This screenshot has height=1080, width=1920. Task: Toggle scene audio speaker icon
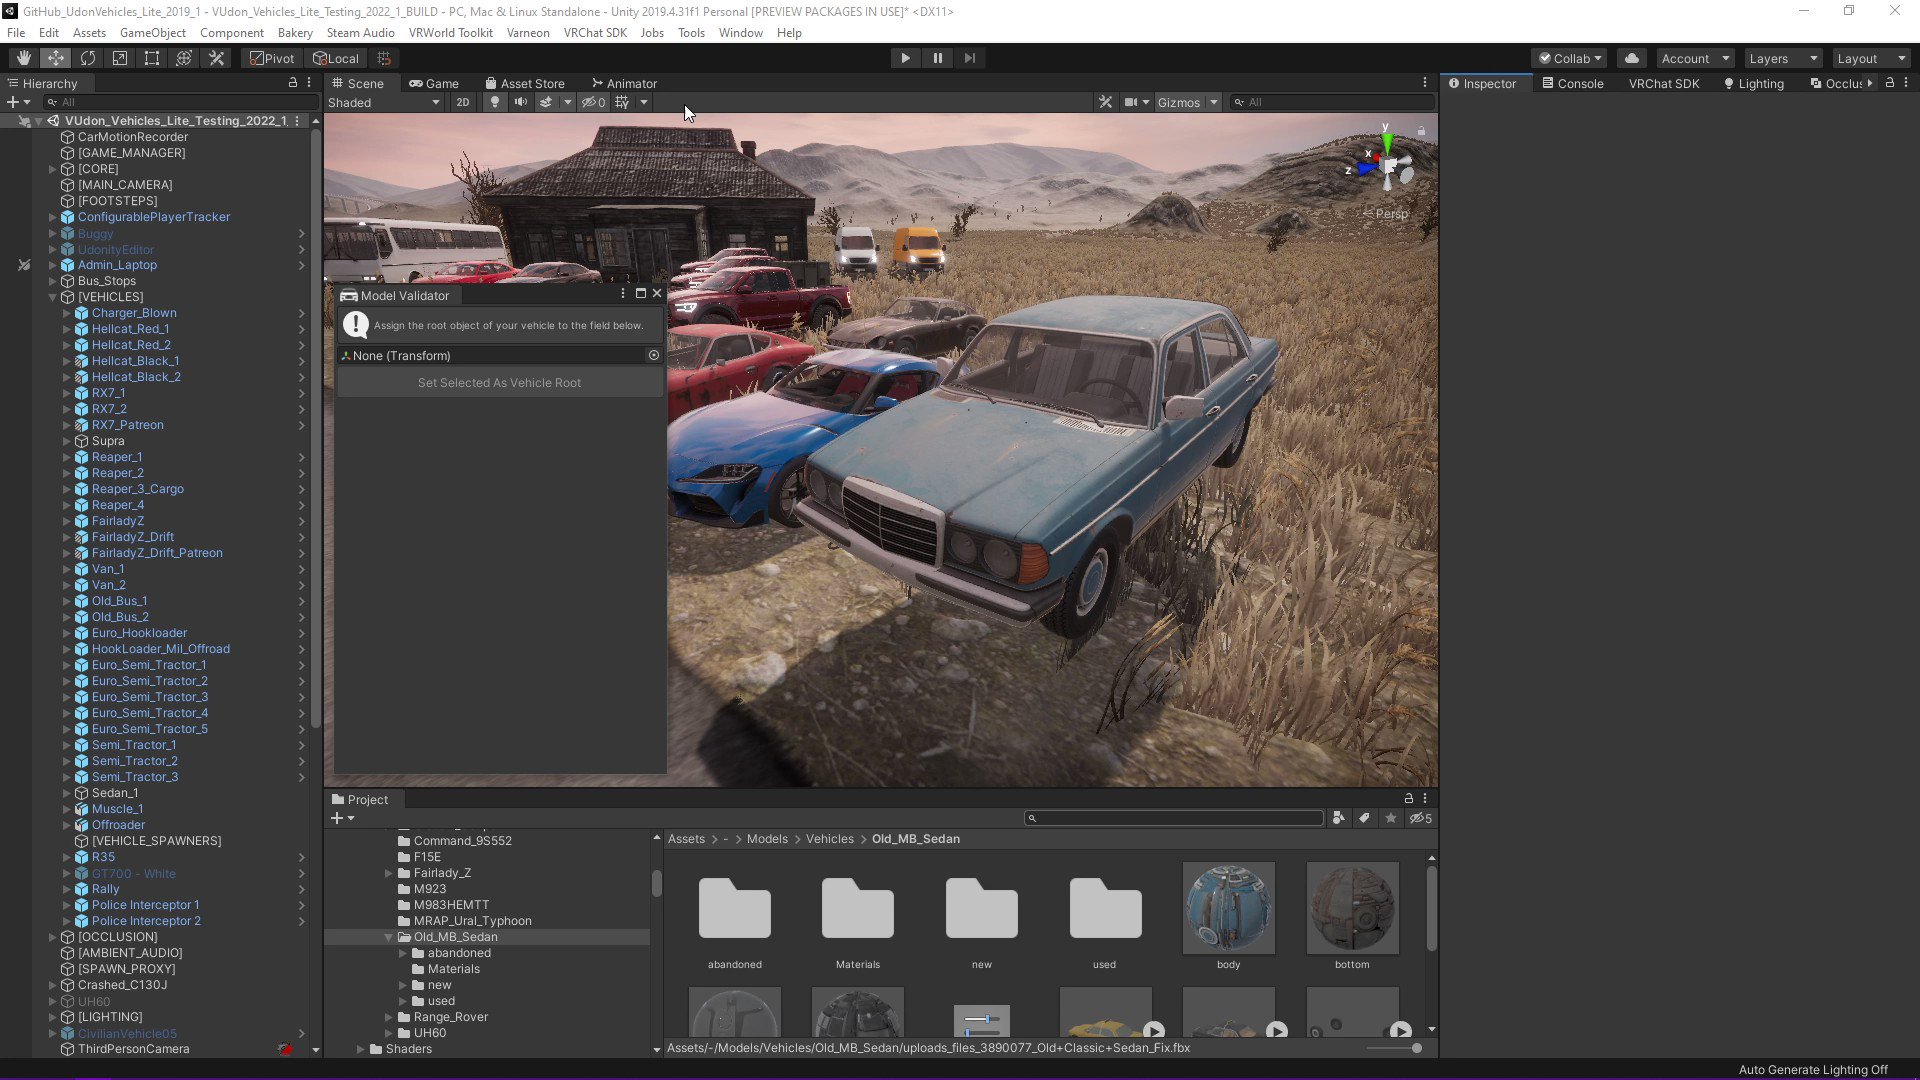pyautogui.click(x=520, y=102)
